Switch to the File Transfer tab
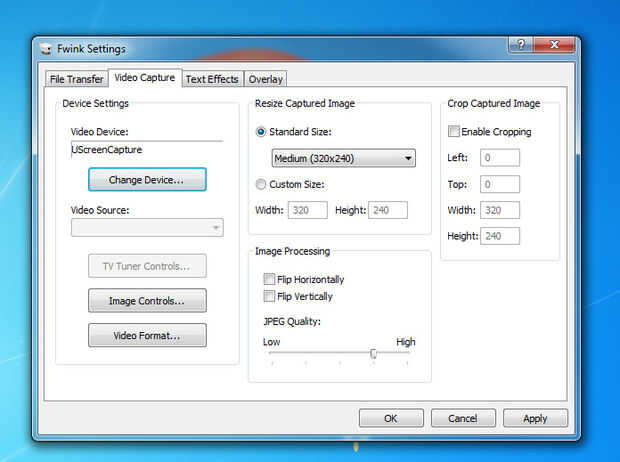The image size is (620, 462). tap(76, 79)
